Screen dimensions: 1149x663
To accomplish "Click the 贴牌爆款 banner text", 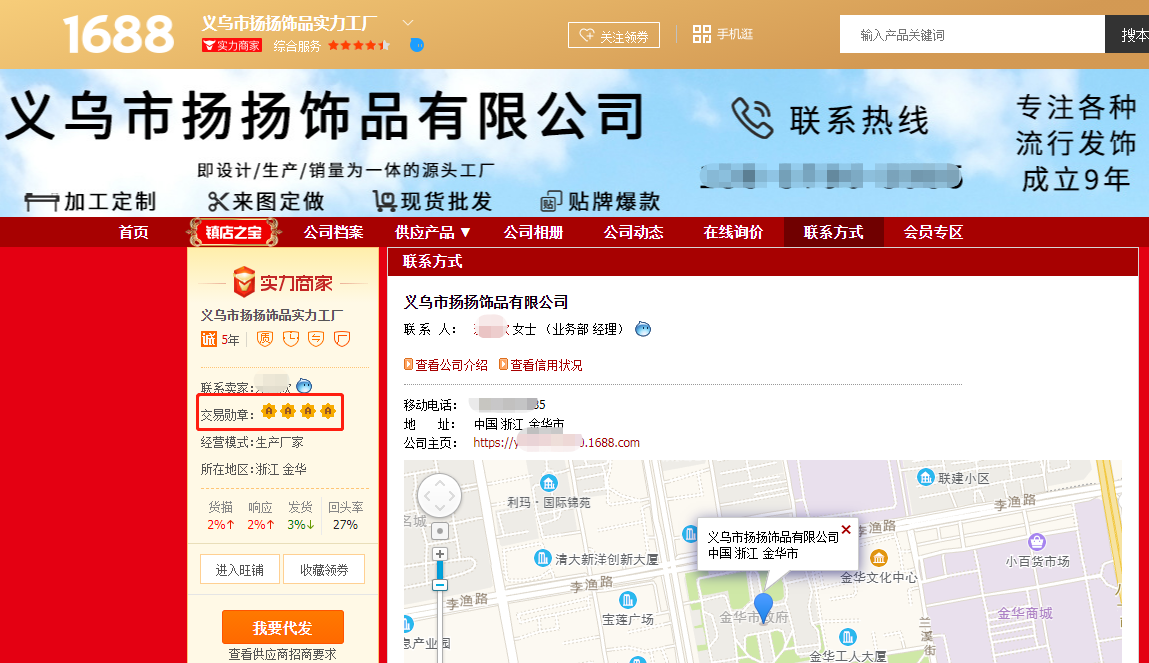I will click(600, 201).
